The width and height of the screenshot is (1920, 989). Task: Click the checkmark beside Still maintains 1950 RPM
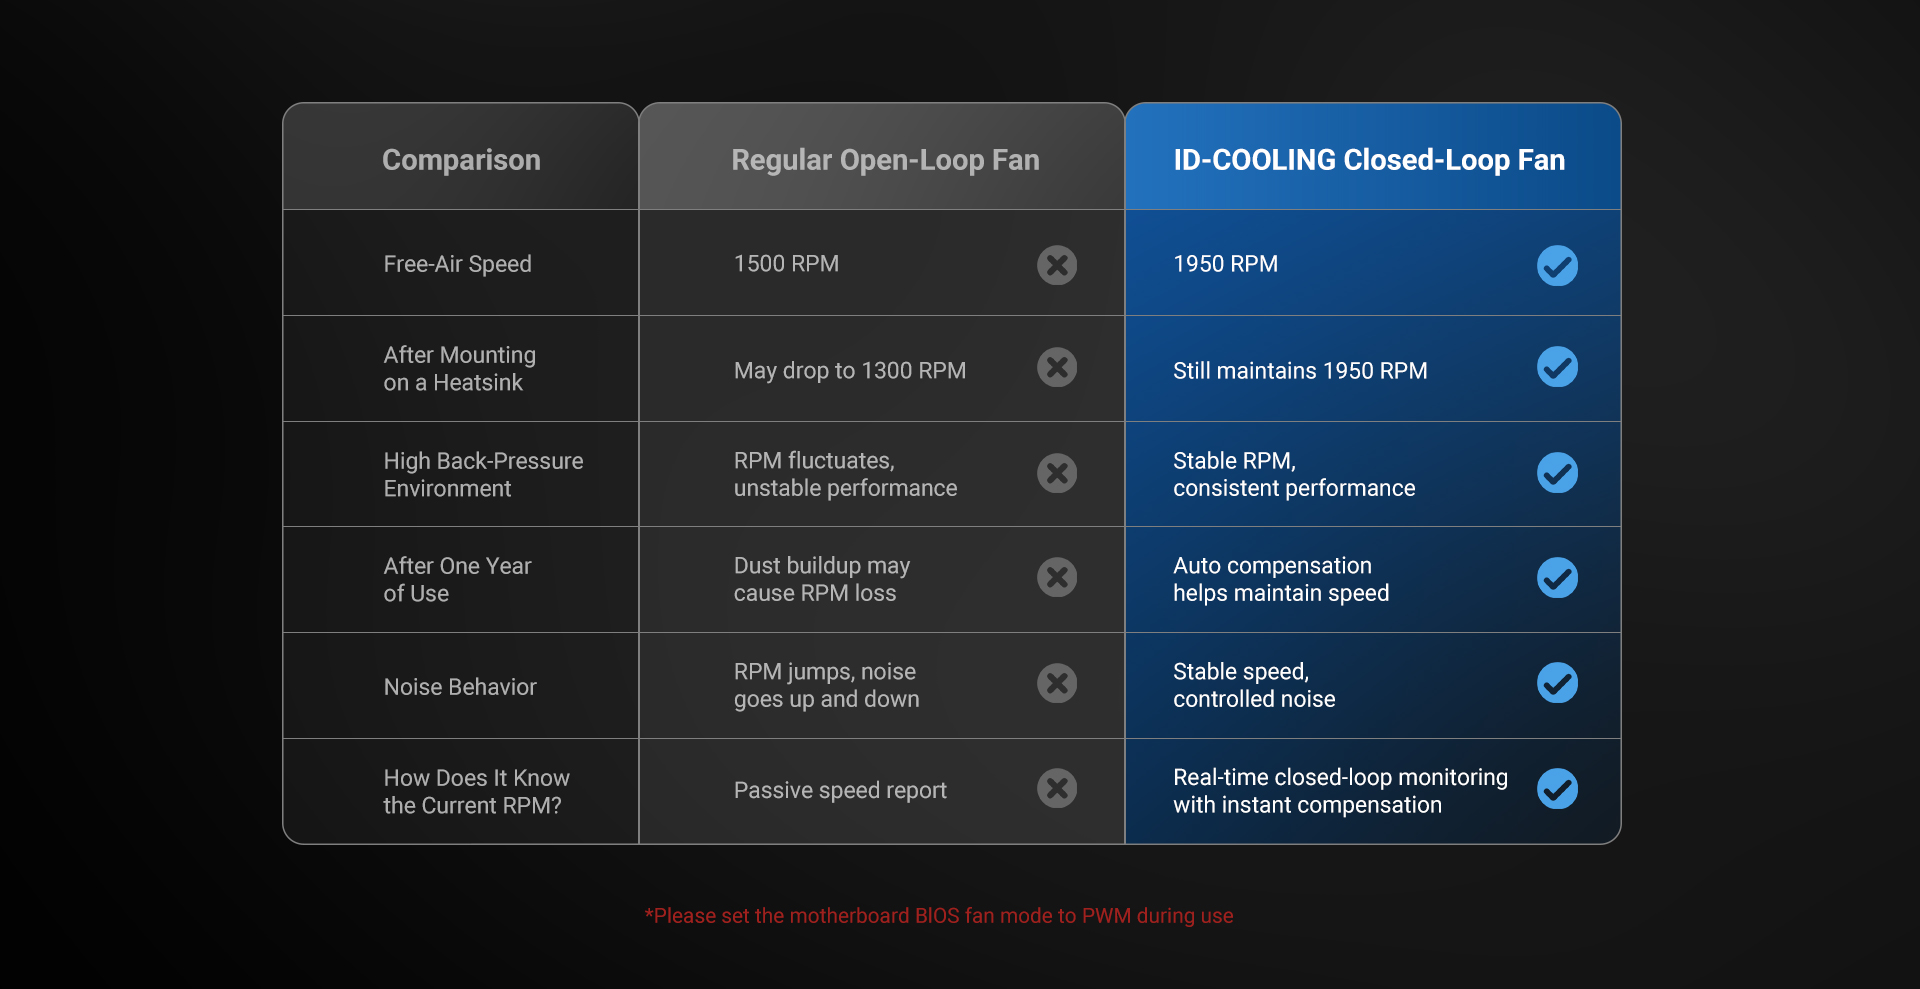(1557, 367)
